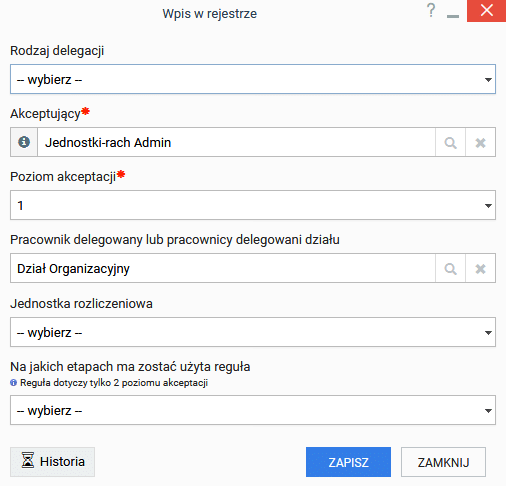Open the help question mark icon
This screenshot has height=491, width=506.
pyautogui.click(x=431, y=10)
